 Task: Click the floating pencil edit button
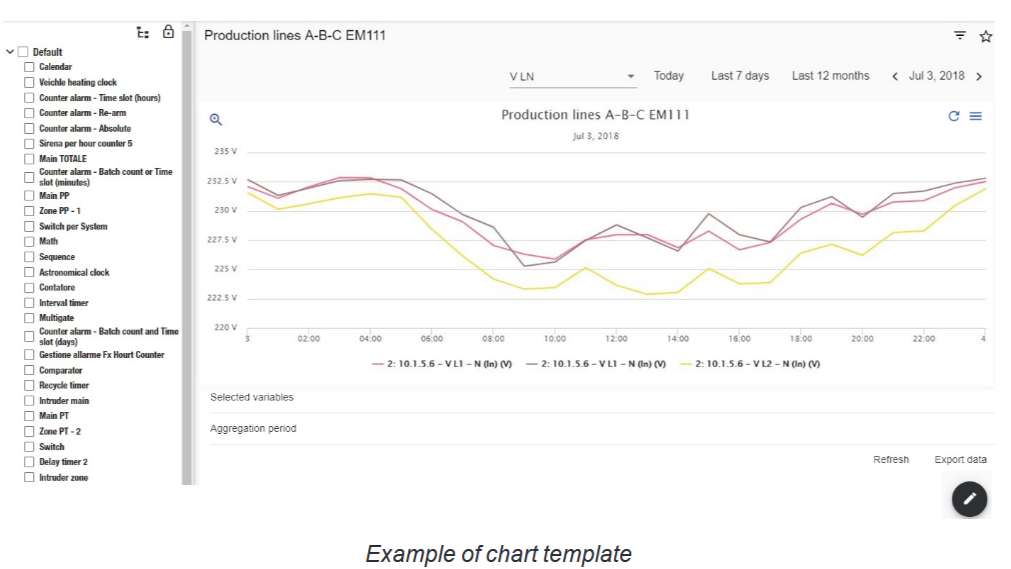(x=969, y=499)
